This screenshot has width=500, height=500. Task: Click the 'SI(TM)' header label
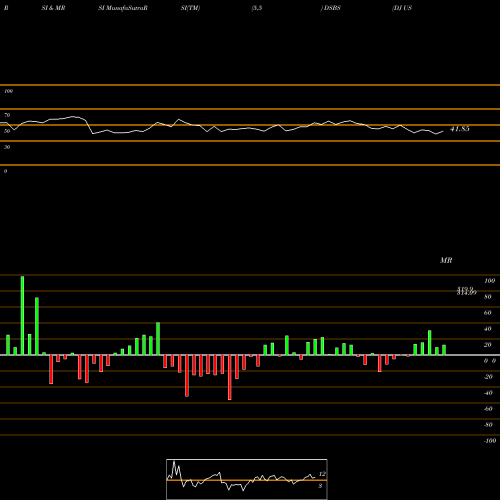(190, 8)
